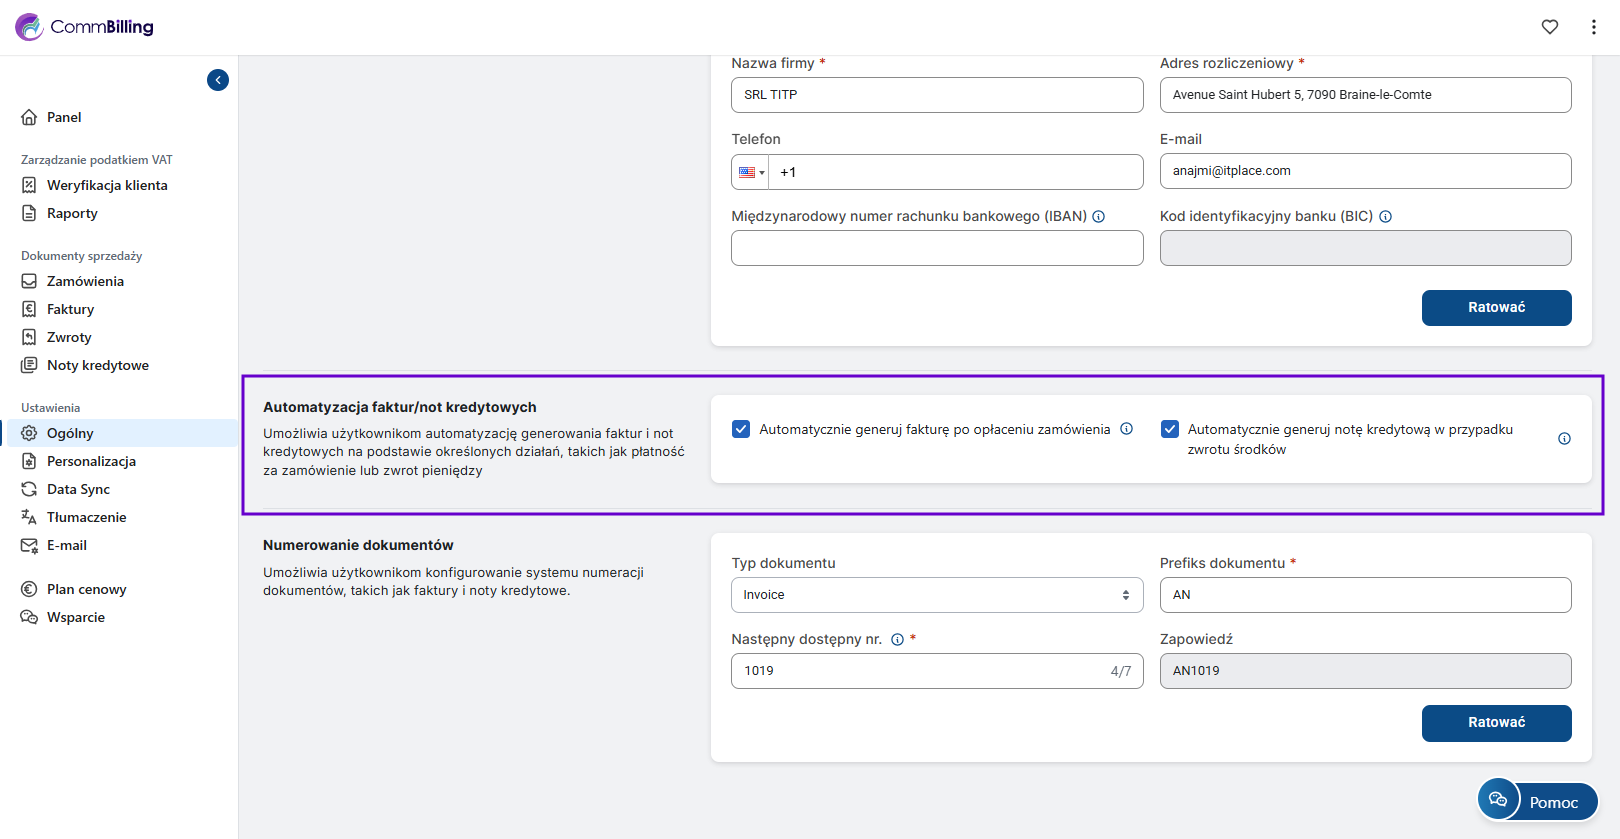The height and width of the screenshot is (839, 1620).
Task: Open the phone country flag selector
Action: click(x=750, y=172)
